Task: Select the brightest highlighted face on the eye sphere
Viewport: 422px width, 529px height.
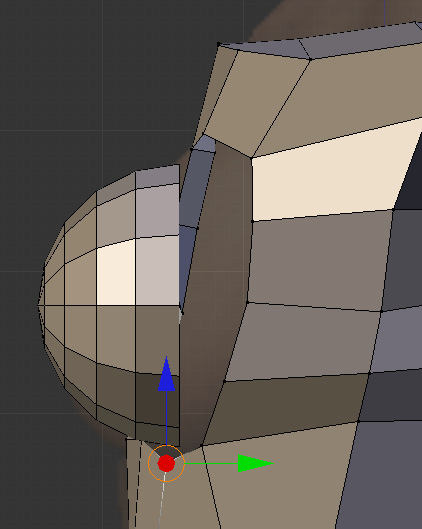Action: pos(116,274)
